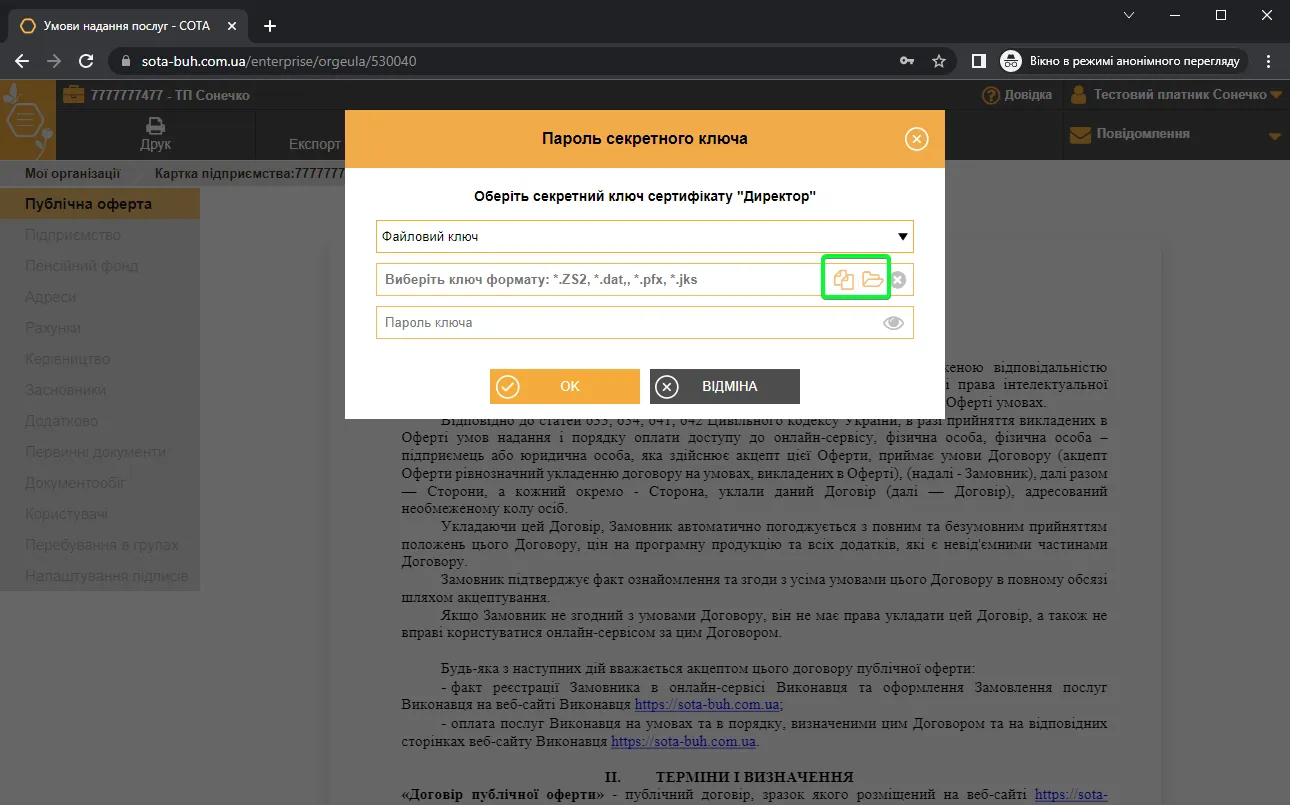
Task: Open the 'Файловий ключ' key type dropdown
Action: click(x=645, y=237)
